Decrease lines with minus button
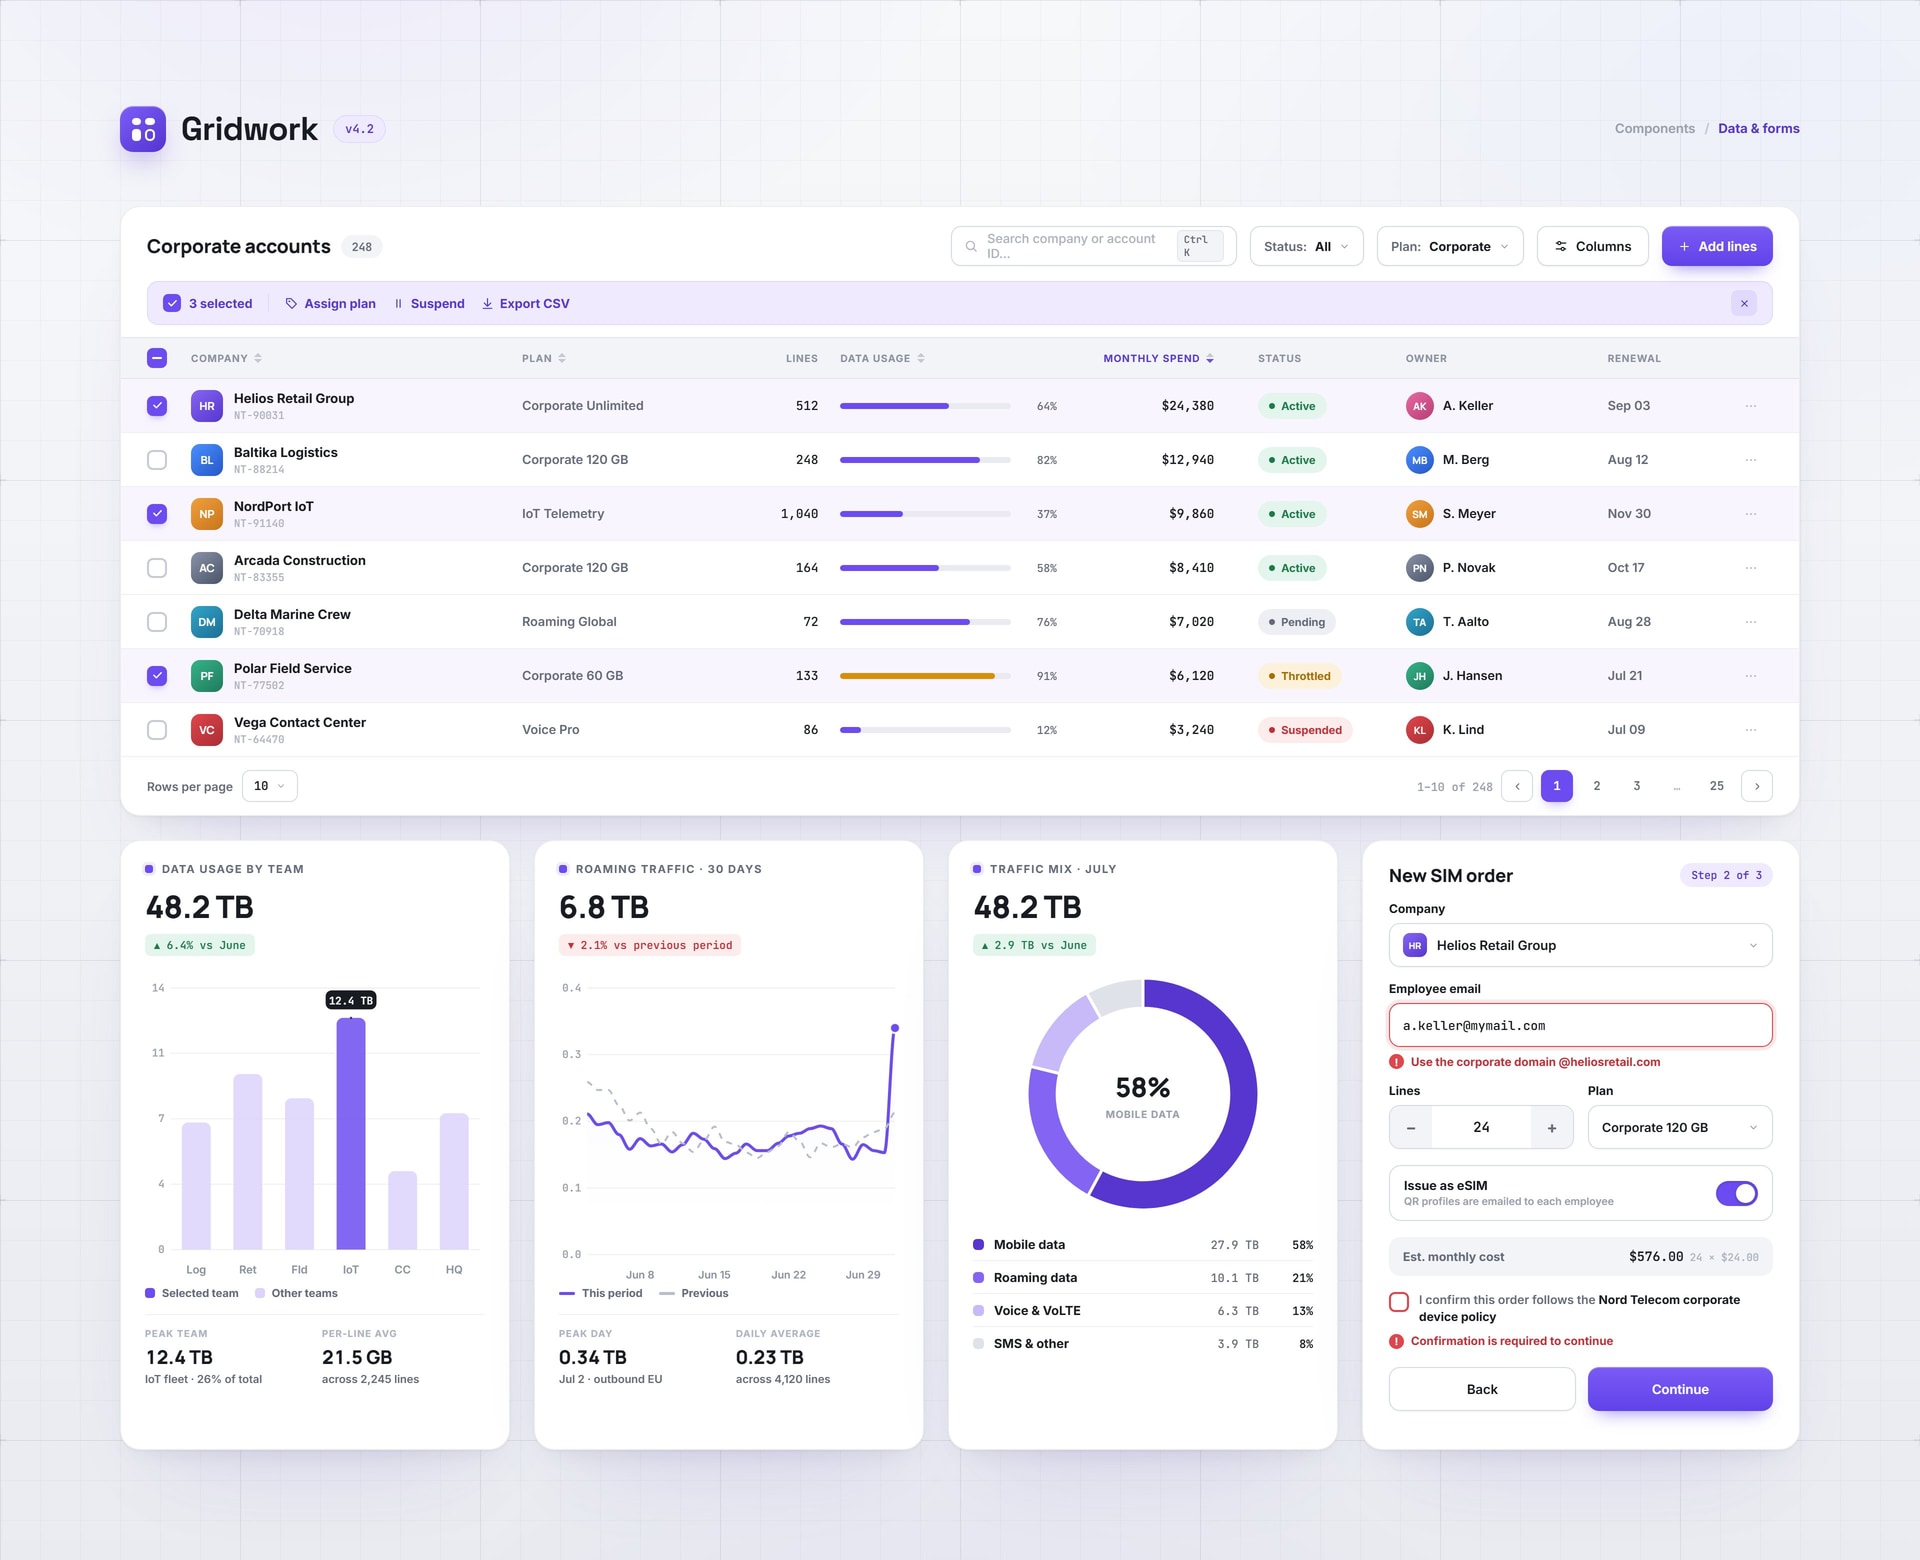This screenshot has height=1560, width=1920. click(x=1411, y=1127)
